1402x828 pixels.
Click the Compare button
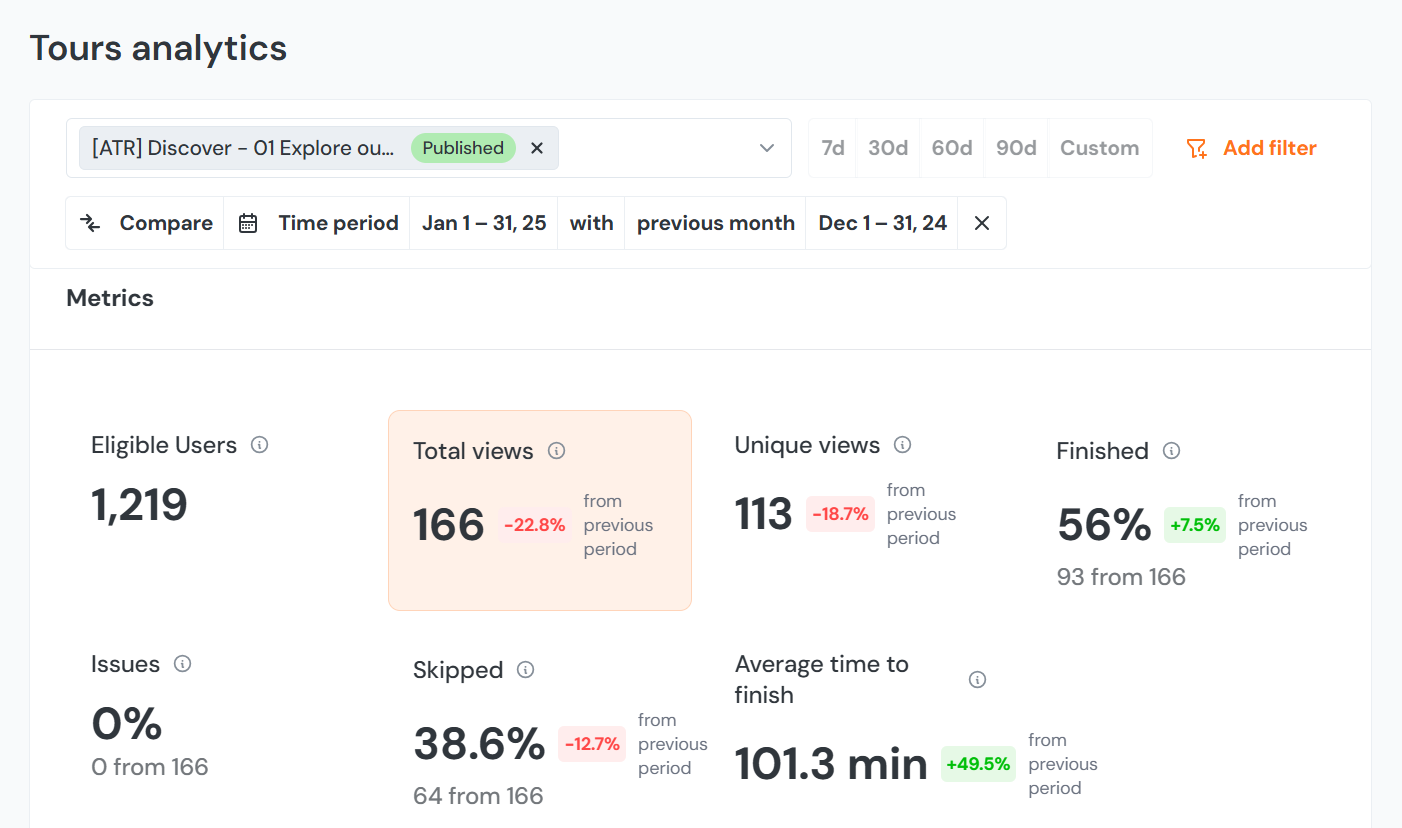[x=146, y=223]
